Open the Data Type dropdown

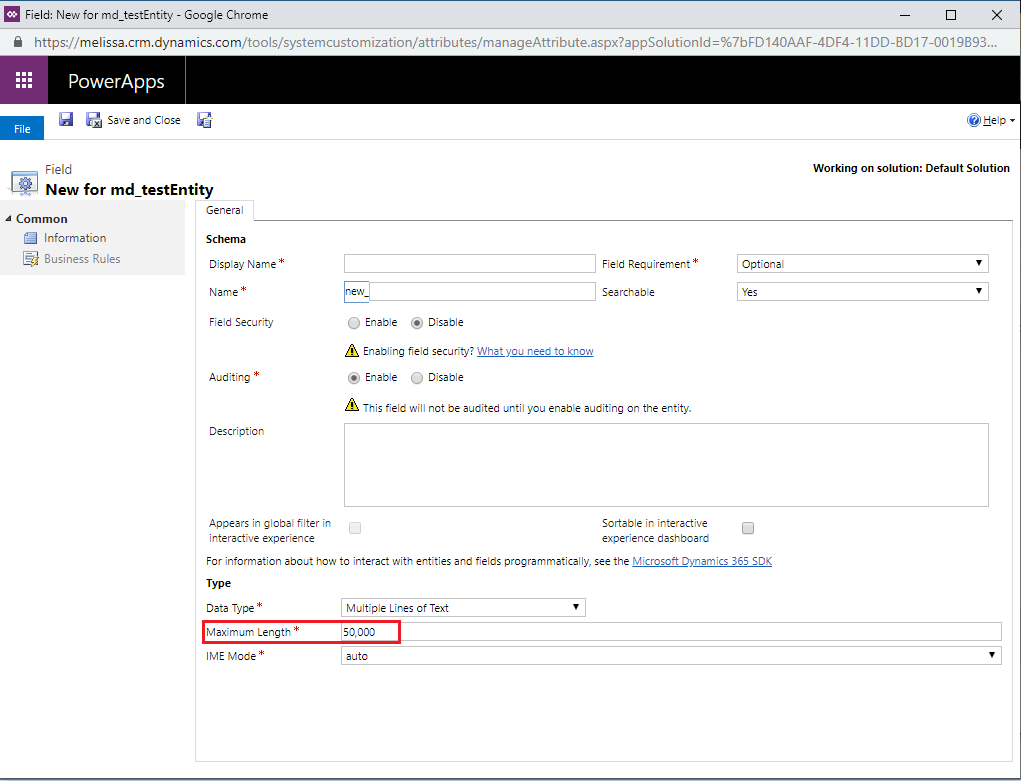point(463,608)
